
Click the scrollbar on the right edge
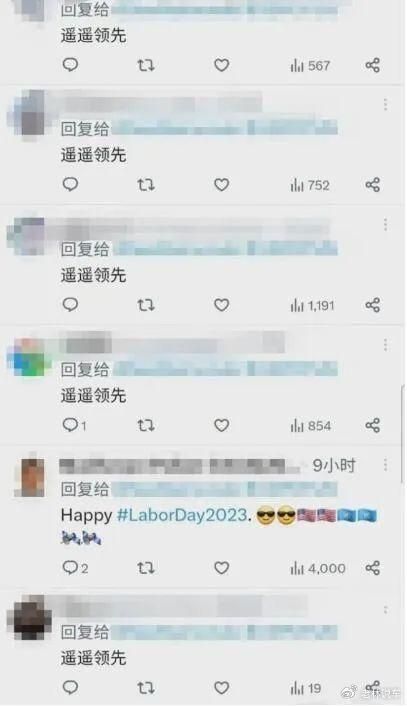[403, 433]
